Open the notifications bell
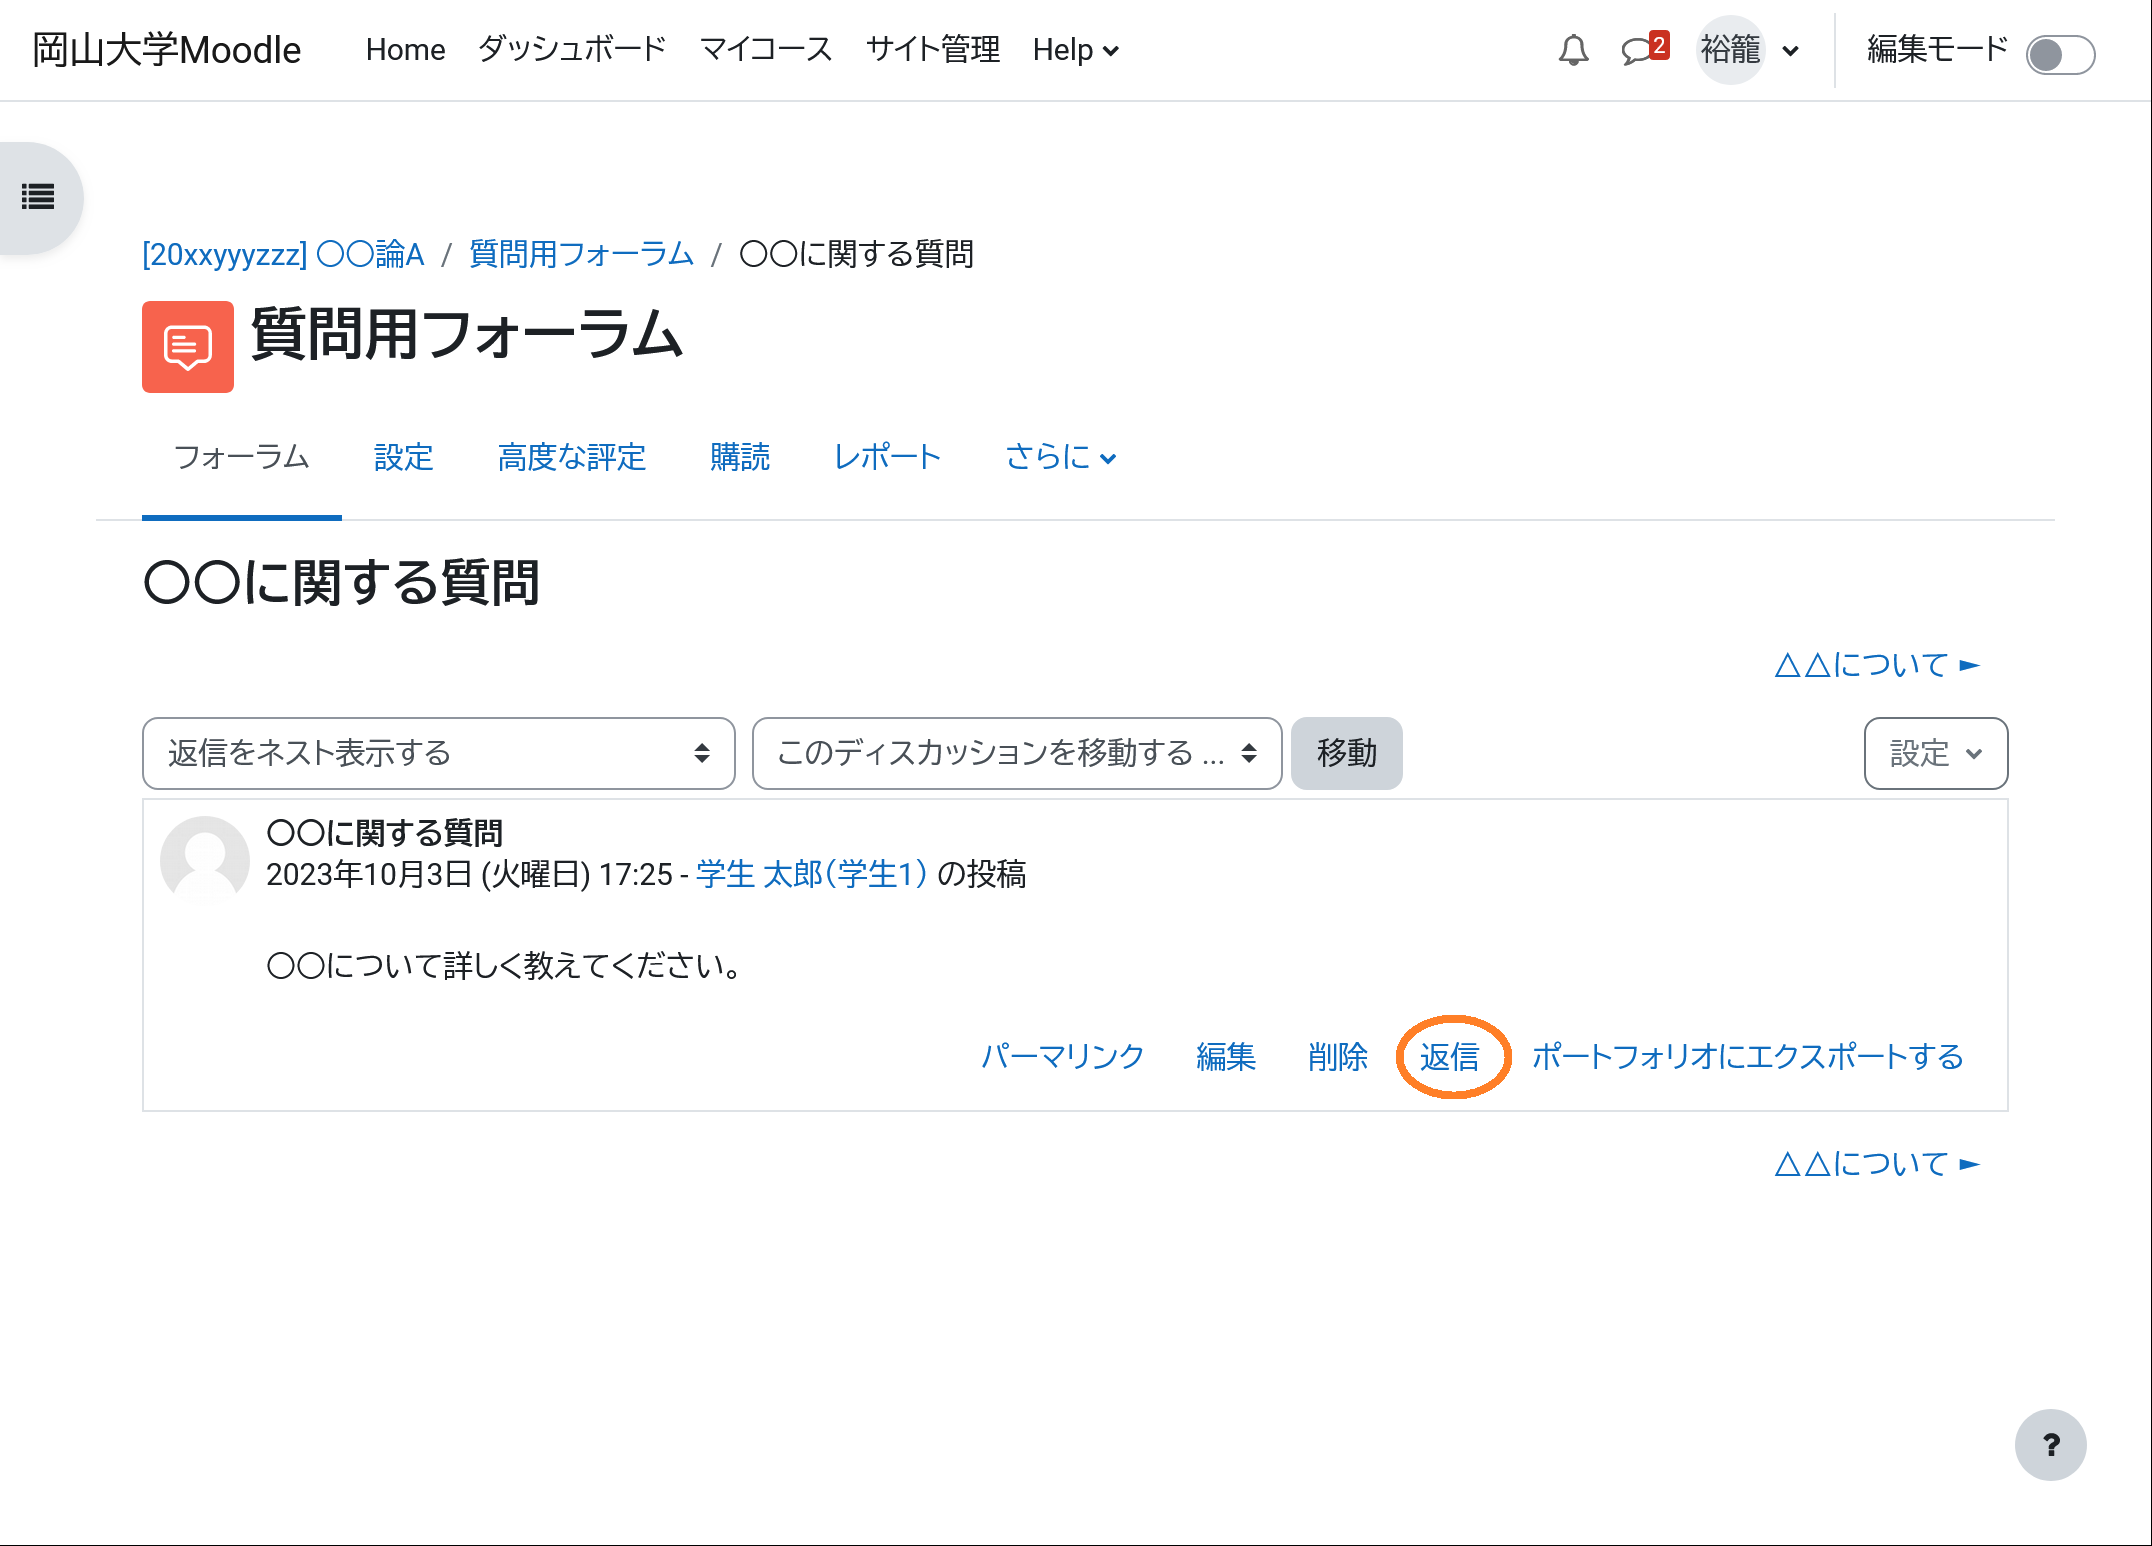2152x1546 pixels. click(1573, 50)
